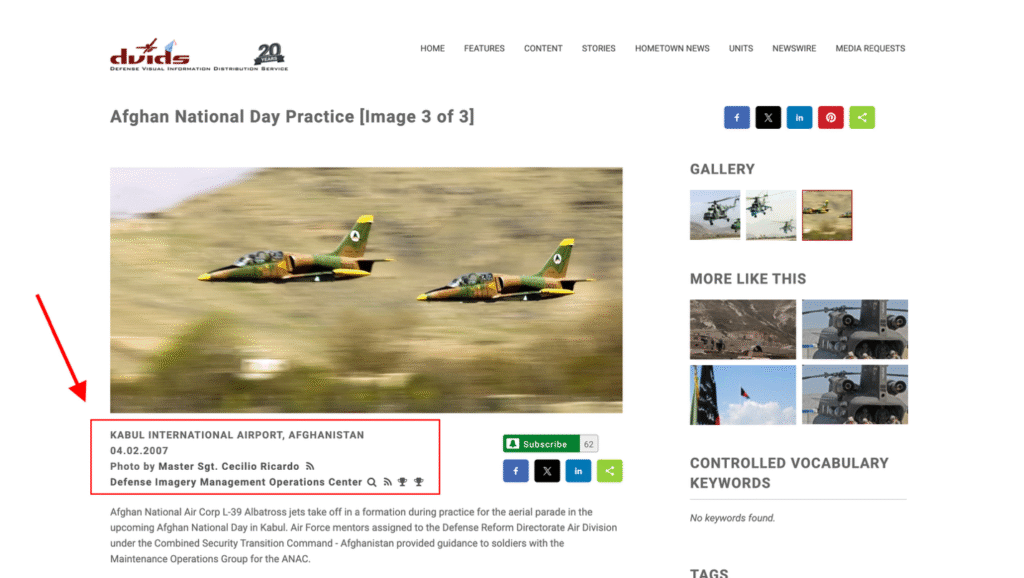This screenshot has width=1024, height=578.
Task: Open top green share icon
Action: (862, 118)
